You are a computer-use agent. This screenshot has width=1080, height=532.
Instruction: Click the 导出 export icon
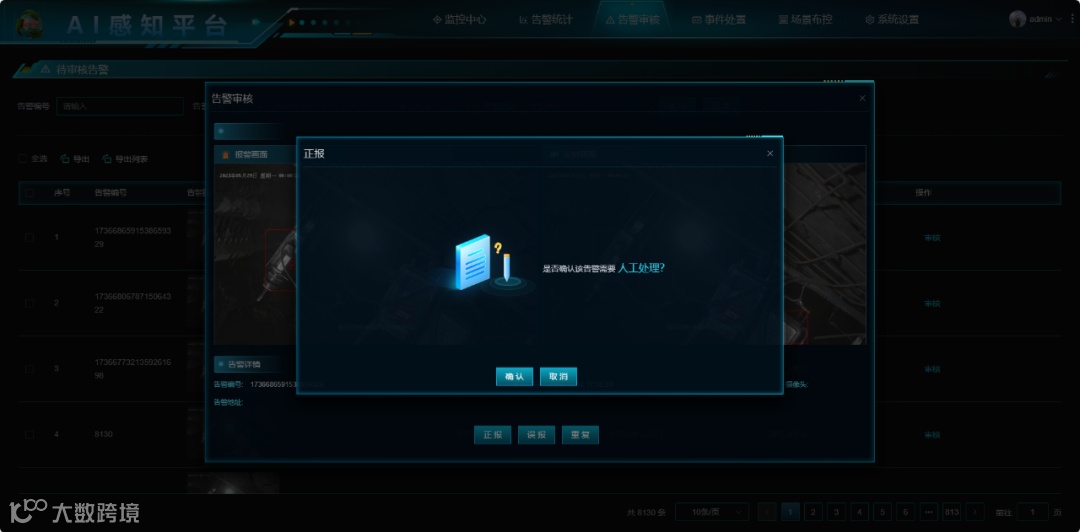click(x=65, y=158)
